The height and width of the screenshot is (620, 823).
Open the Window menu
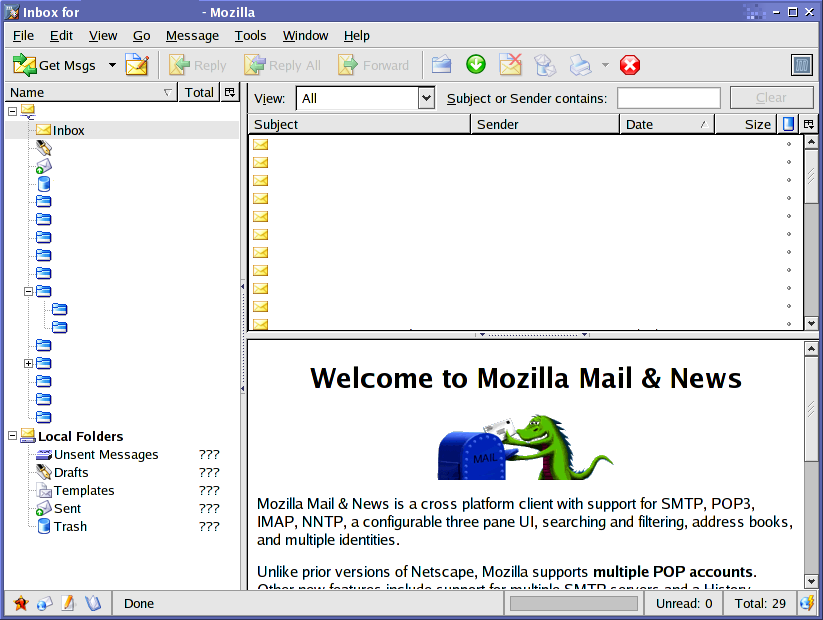coord(305,36)
